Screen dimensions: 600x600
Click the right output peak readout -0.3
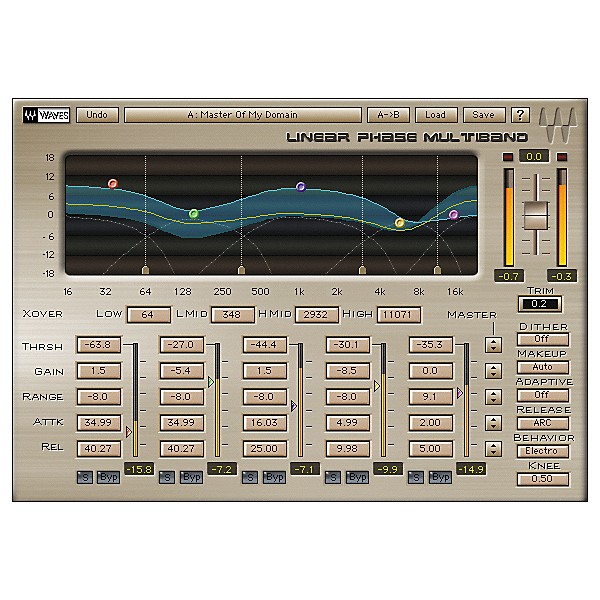pyautogui.click(x=562, y=276)
